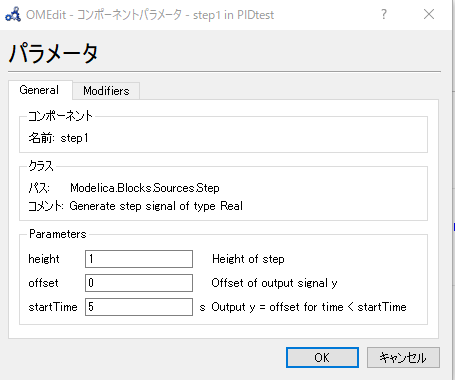The image size is (455, 380).
Task: Select the startTime input field
Action: coord(139,307)
